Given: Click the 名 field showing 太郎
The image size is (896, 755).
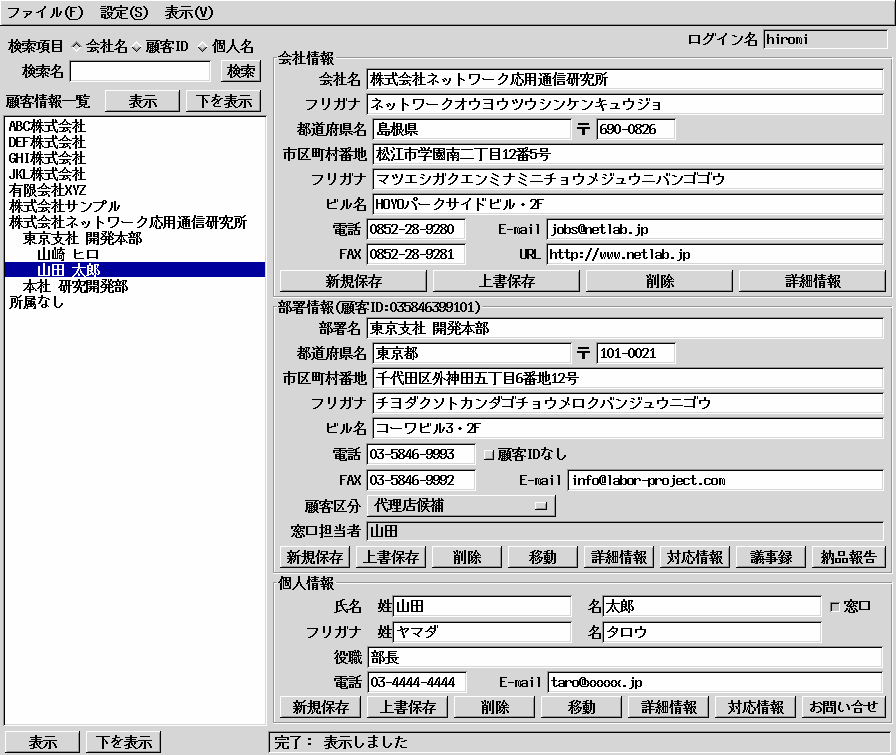Looking at the screenshot, I should point(712,606).
